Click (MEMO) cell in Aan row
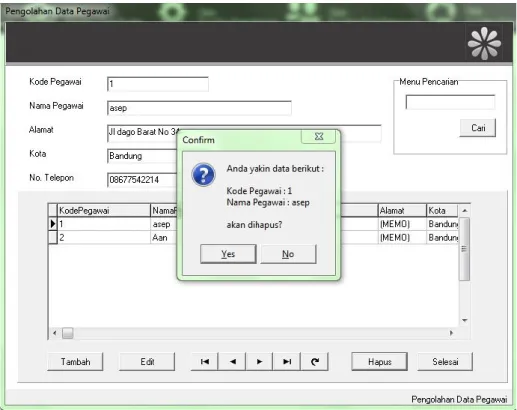This screenshot has width=517, height=410. pos(402,237)
